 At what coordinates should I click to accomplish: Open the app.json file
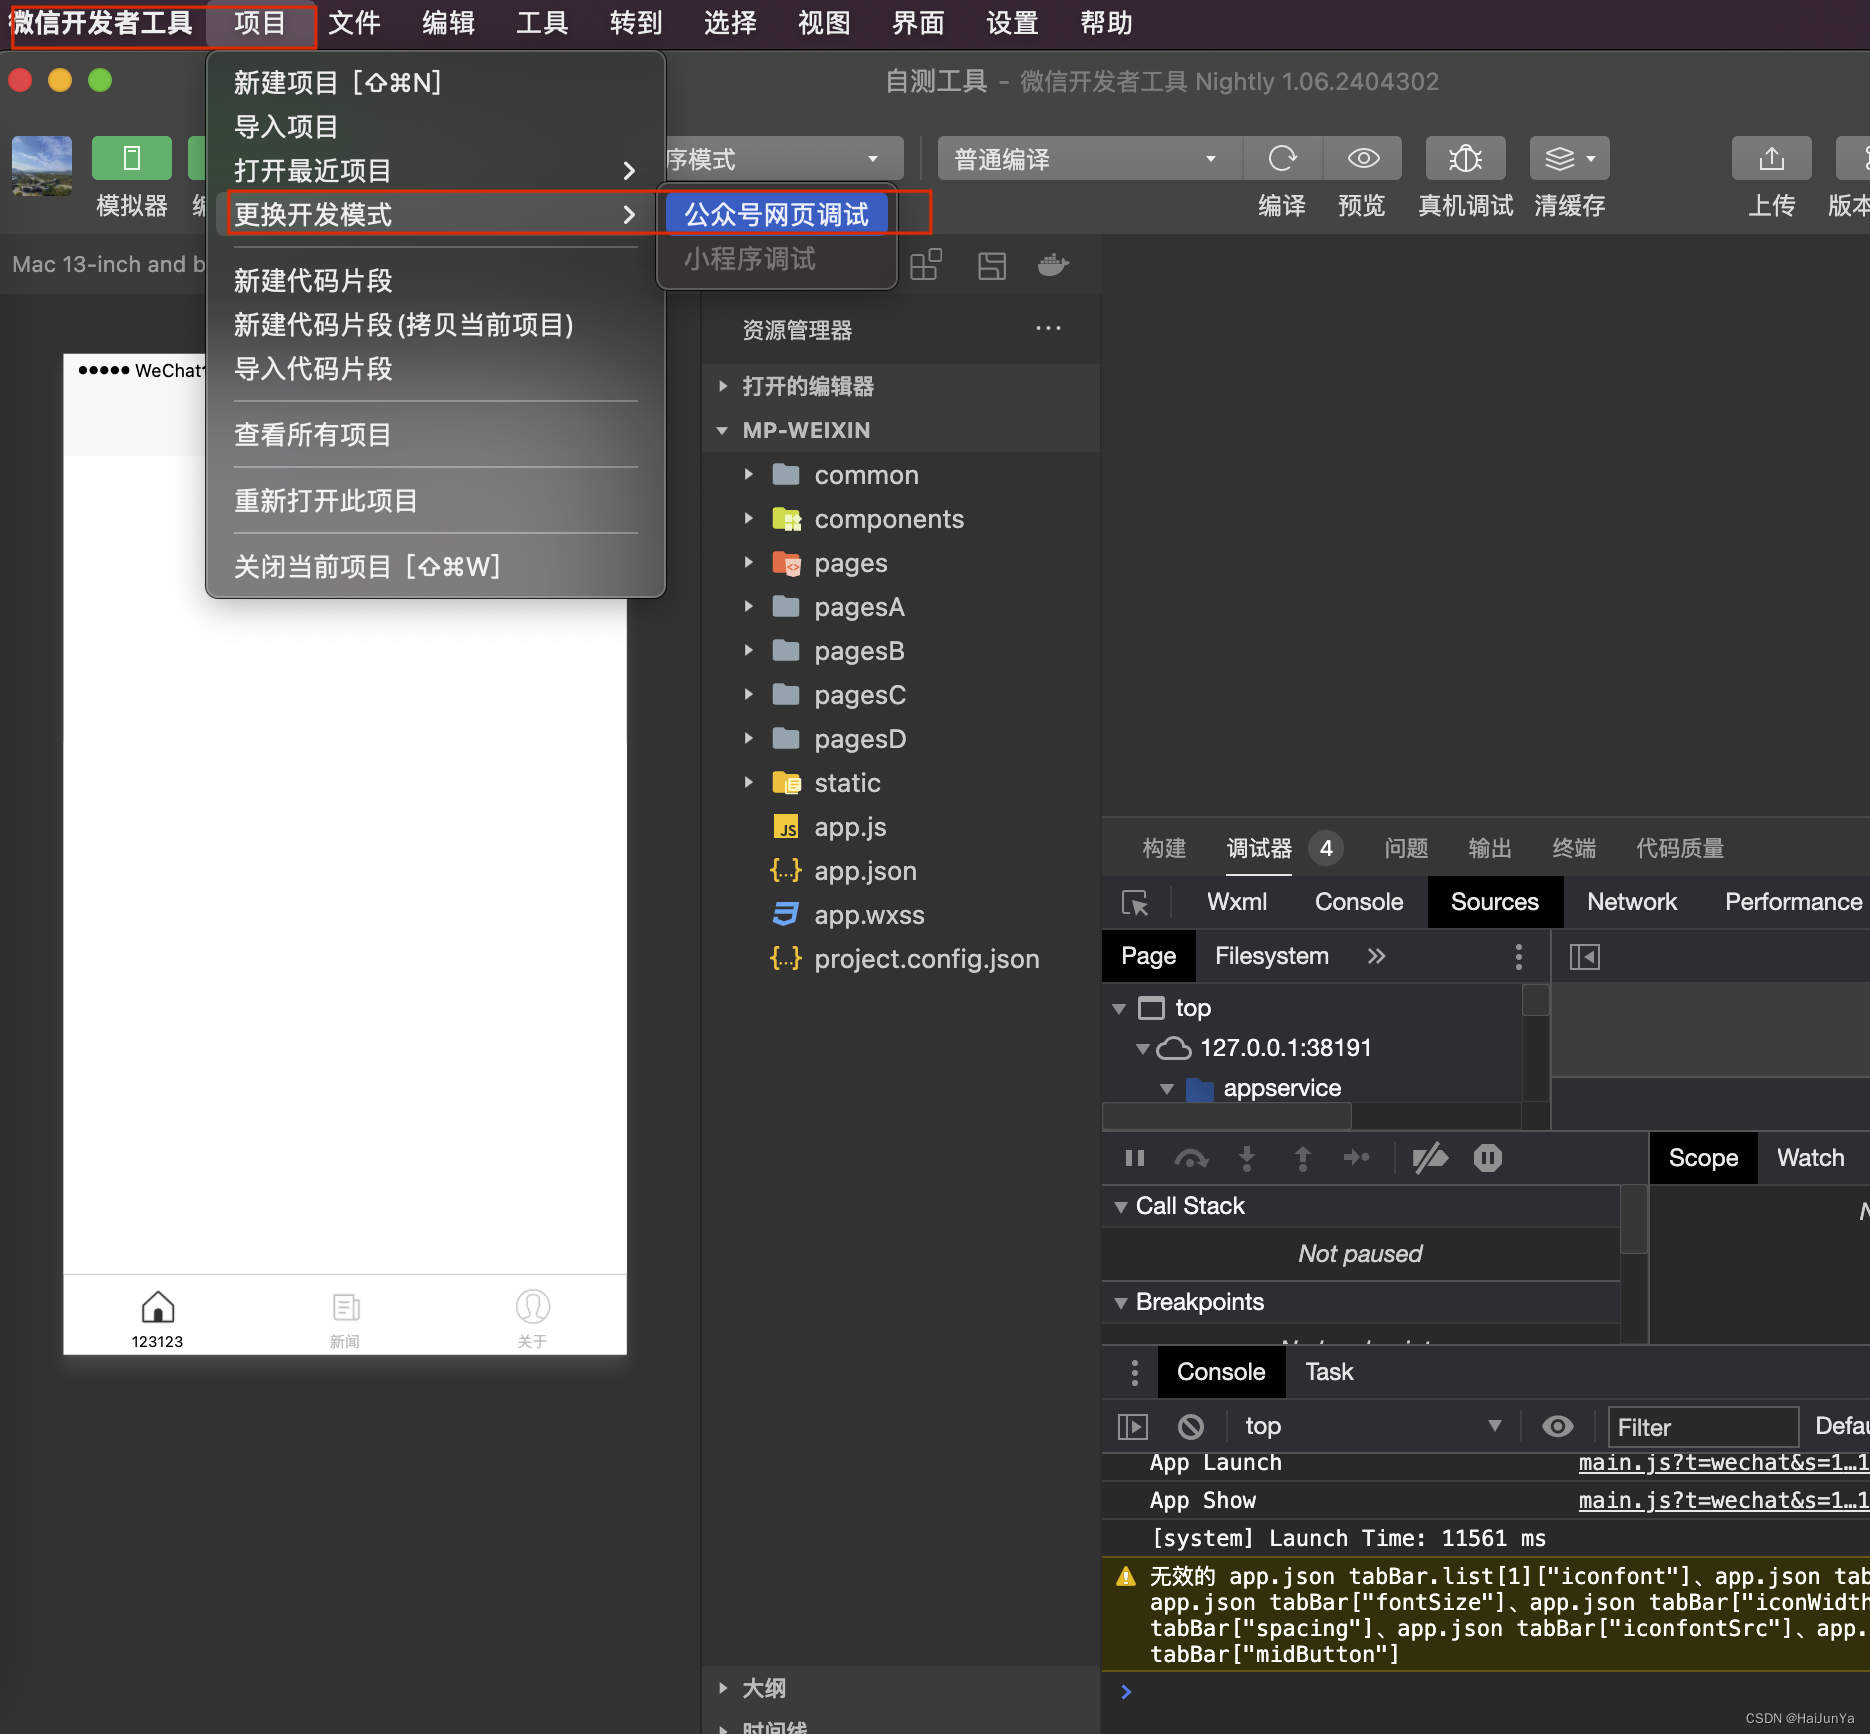[865, 871]
